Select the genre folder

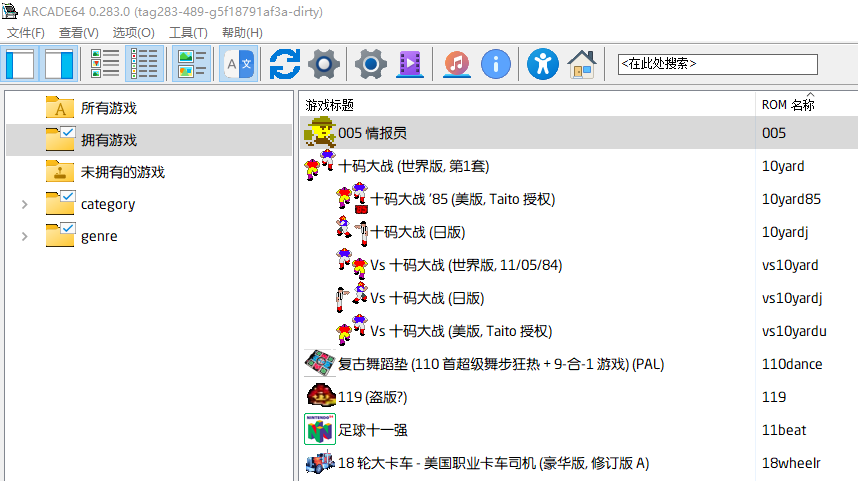click(99, 236)
